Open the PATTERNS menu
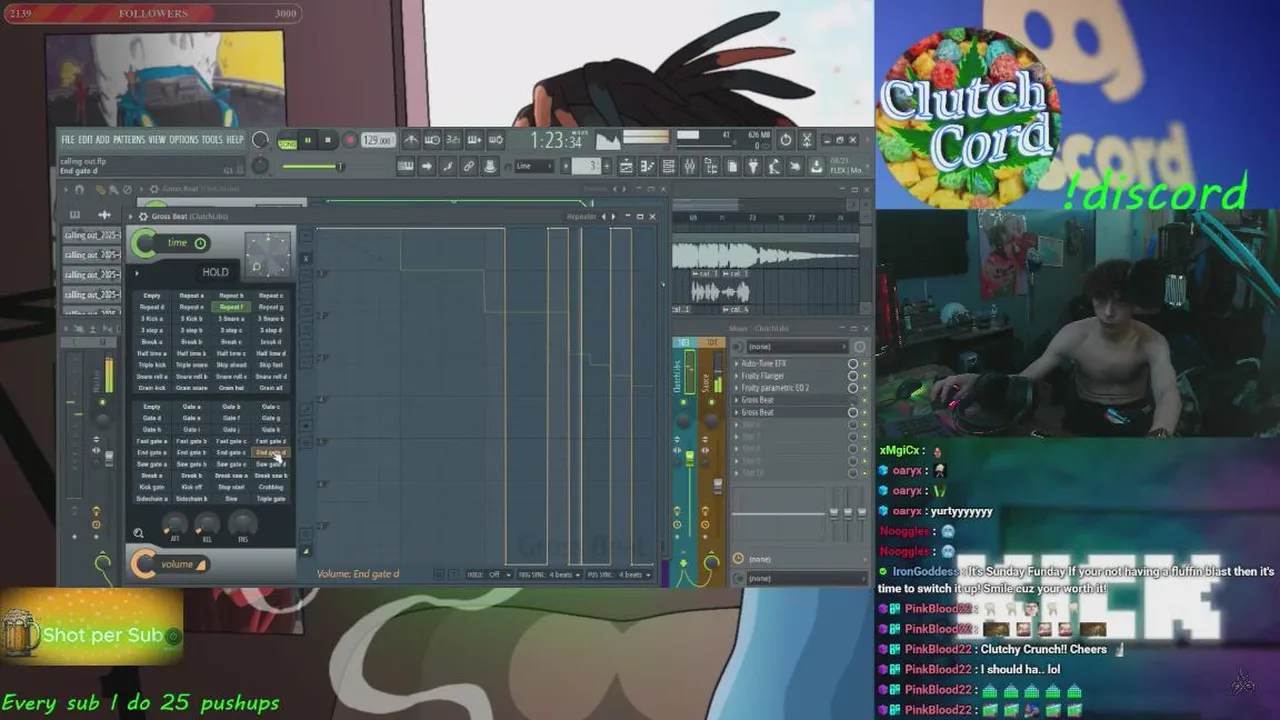This screenshot has height=720, width=1280. [128, 140]
